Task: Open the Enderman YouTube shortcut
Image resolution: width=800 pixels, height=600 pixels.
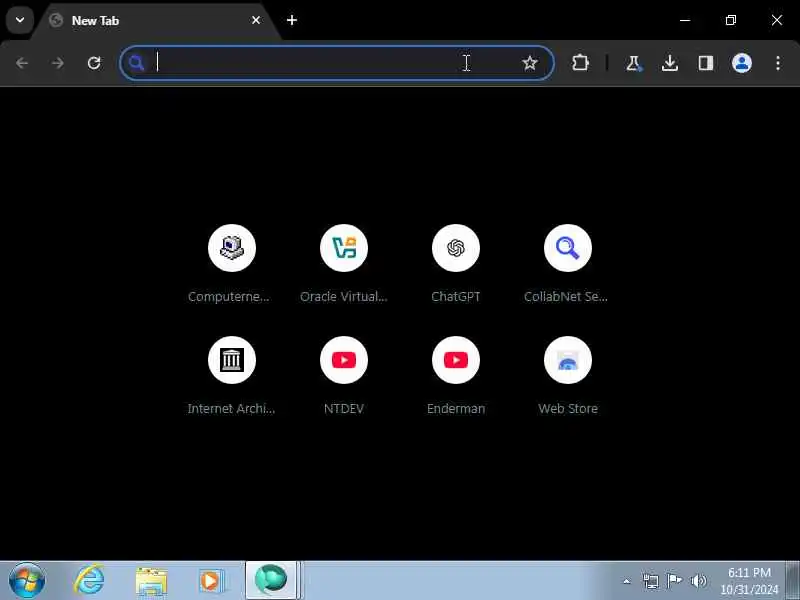Action: 456,377
